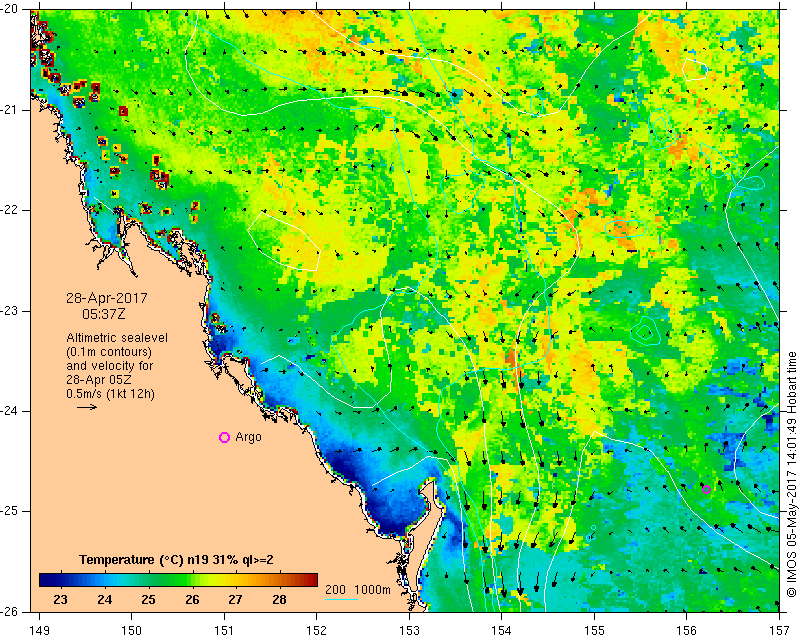Click the 151 longitude axis label
The height and width of the screenshot is (640, 800).
224,631
